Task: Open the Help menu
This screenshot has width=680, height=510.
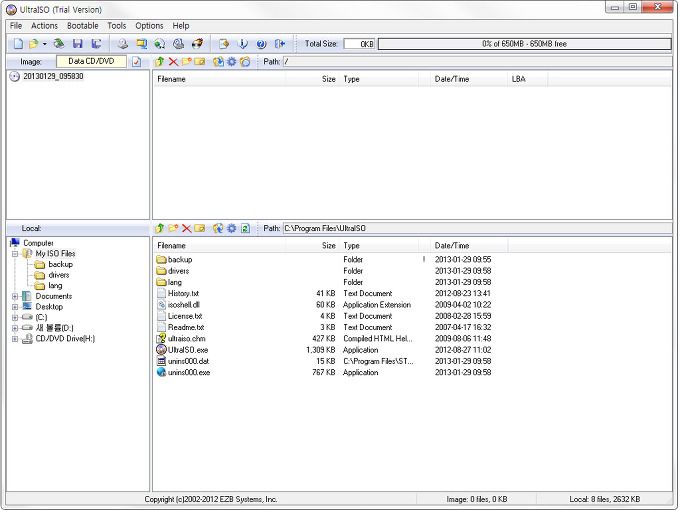Action: (x=180, y=26)
